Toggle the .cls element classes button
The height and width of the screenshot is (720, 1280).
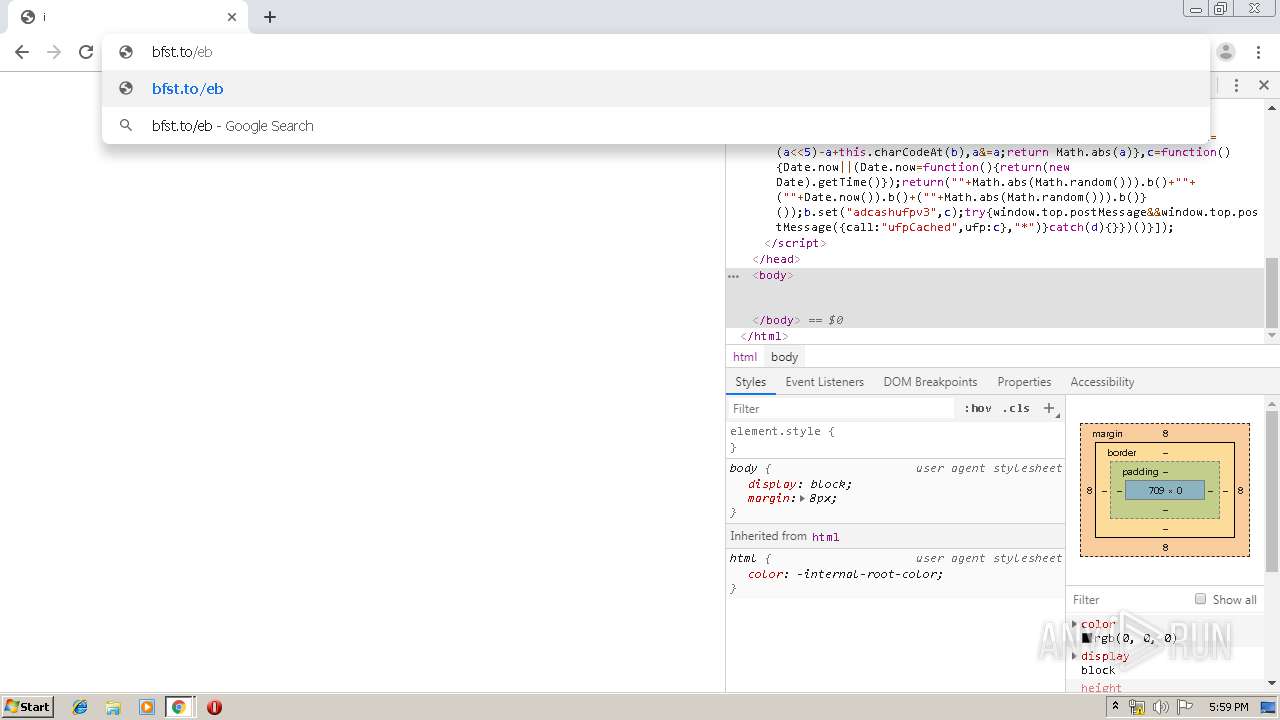point(1017,408)
